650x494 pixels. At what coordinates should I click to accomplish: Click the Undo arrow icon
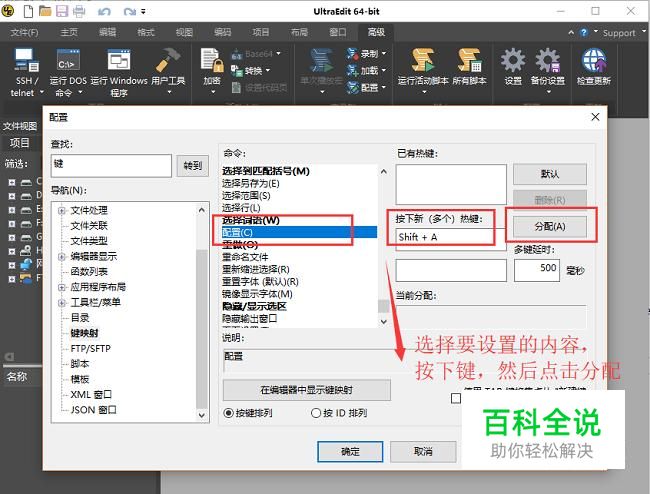pos(104,12)
